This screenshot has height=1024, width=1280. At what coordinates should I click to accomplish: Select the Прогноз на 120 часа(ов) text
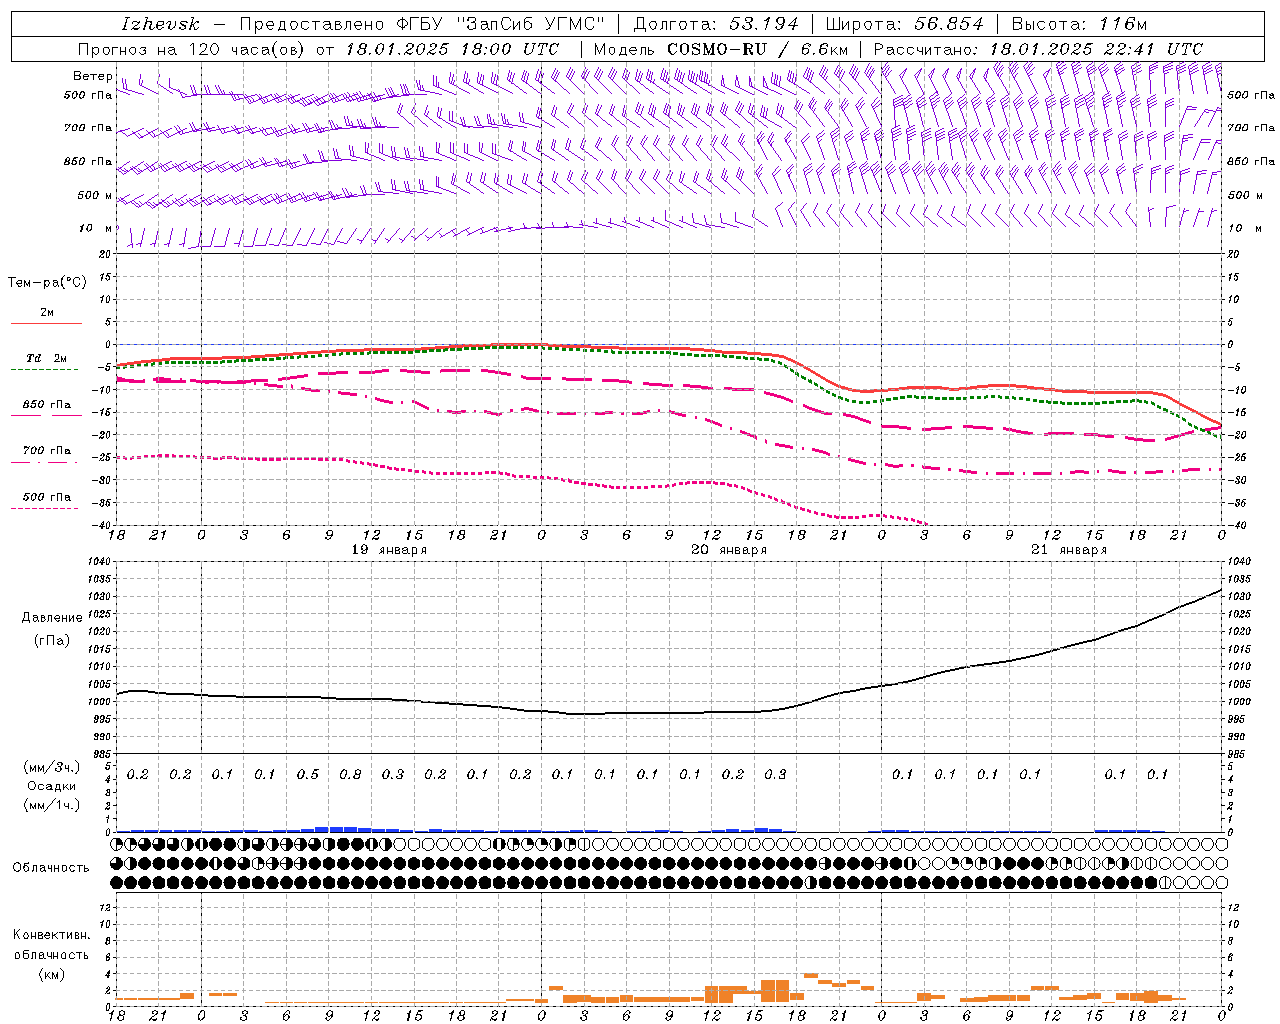click(192, 49)
